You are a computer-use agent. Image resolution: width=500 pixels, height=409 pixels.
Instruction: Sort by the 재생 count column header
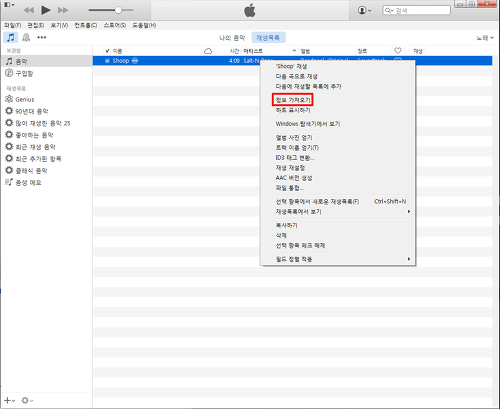coord(418,51)
